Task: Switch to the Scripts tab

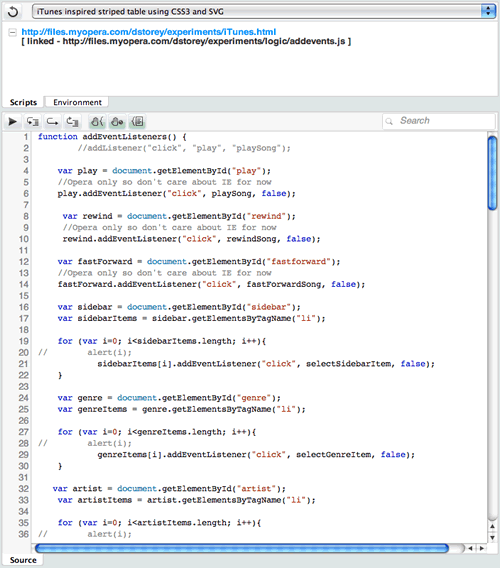Action: (23, 103)
